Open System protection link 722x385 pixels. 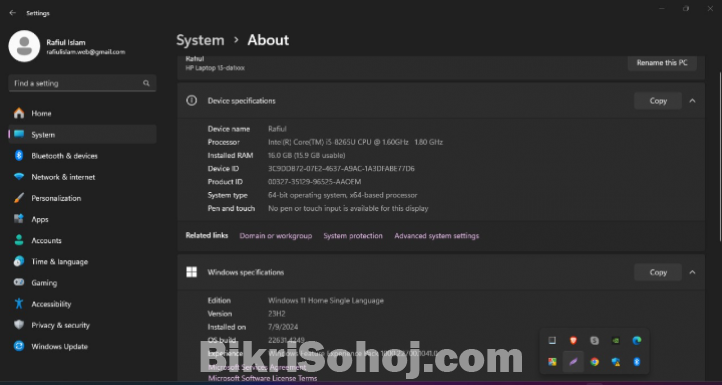pyautogui.click(x=353, y=236)
